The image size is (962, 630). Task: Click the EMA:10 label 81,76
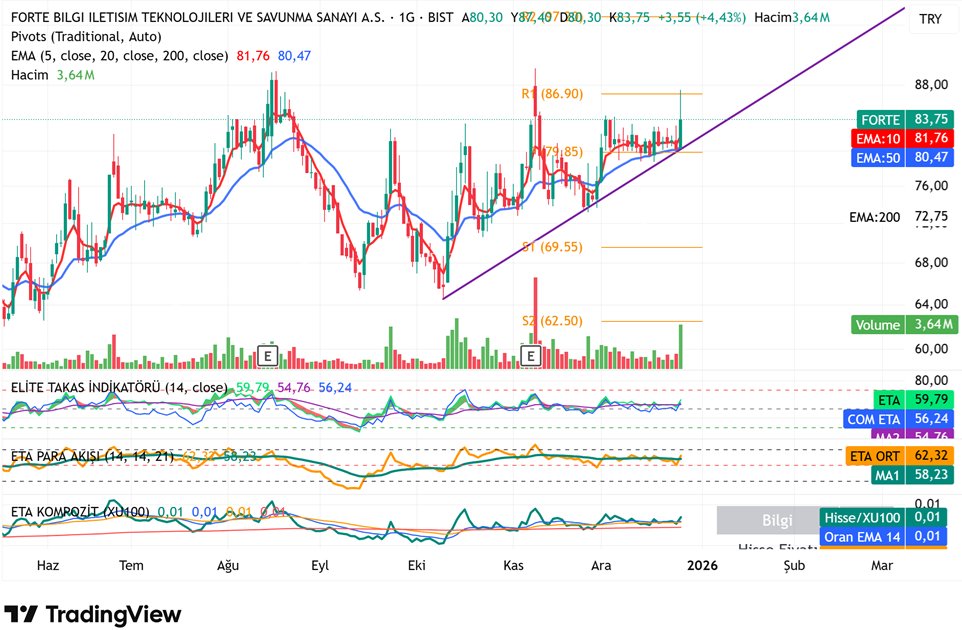point(906,138)
